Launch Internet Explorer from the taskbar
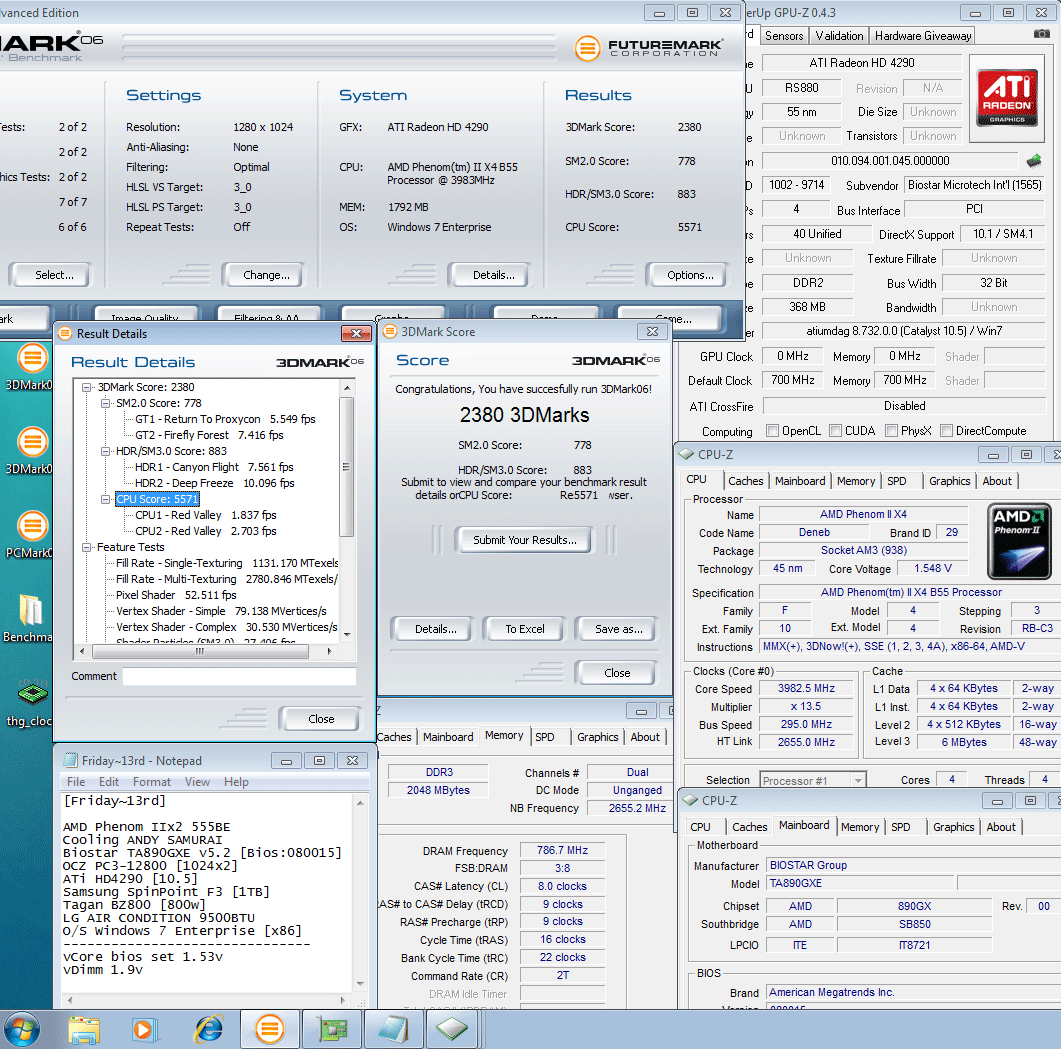Screen dimensions: 1061x1049 click(208, 1027)
